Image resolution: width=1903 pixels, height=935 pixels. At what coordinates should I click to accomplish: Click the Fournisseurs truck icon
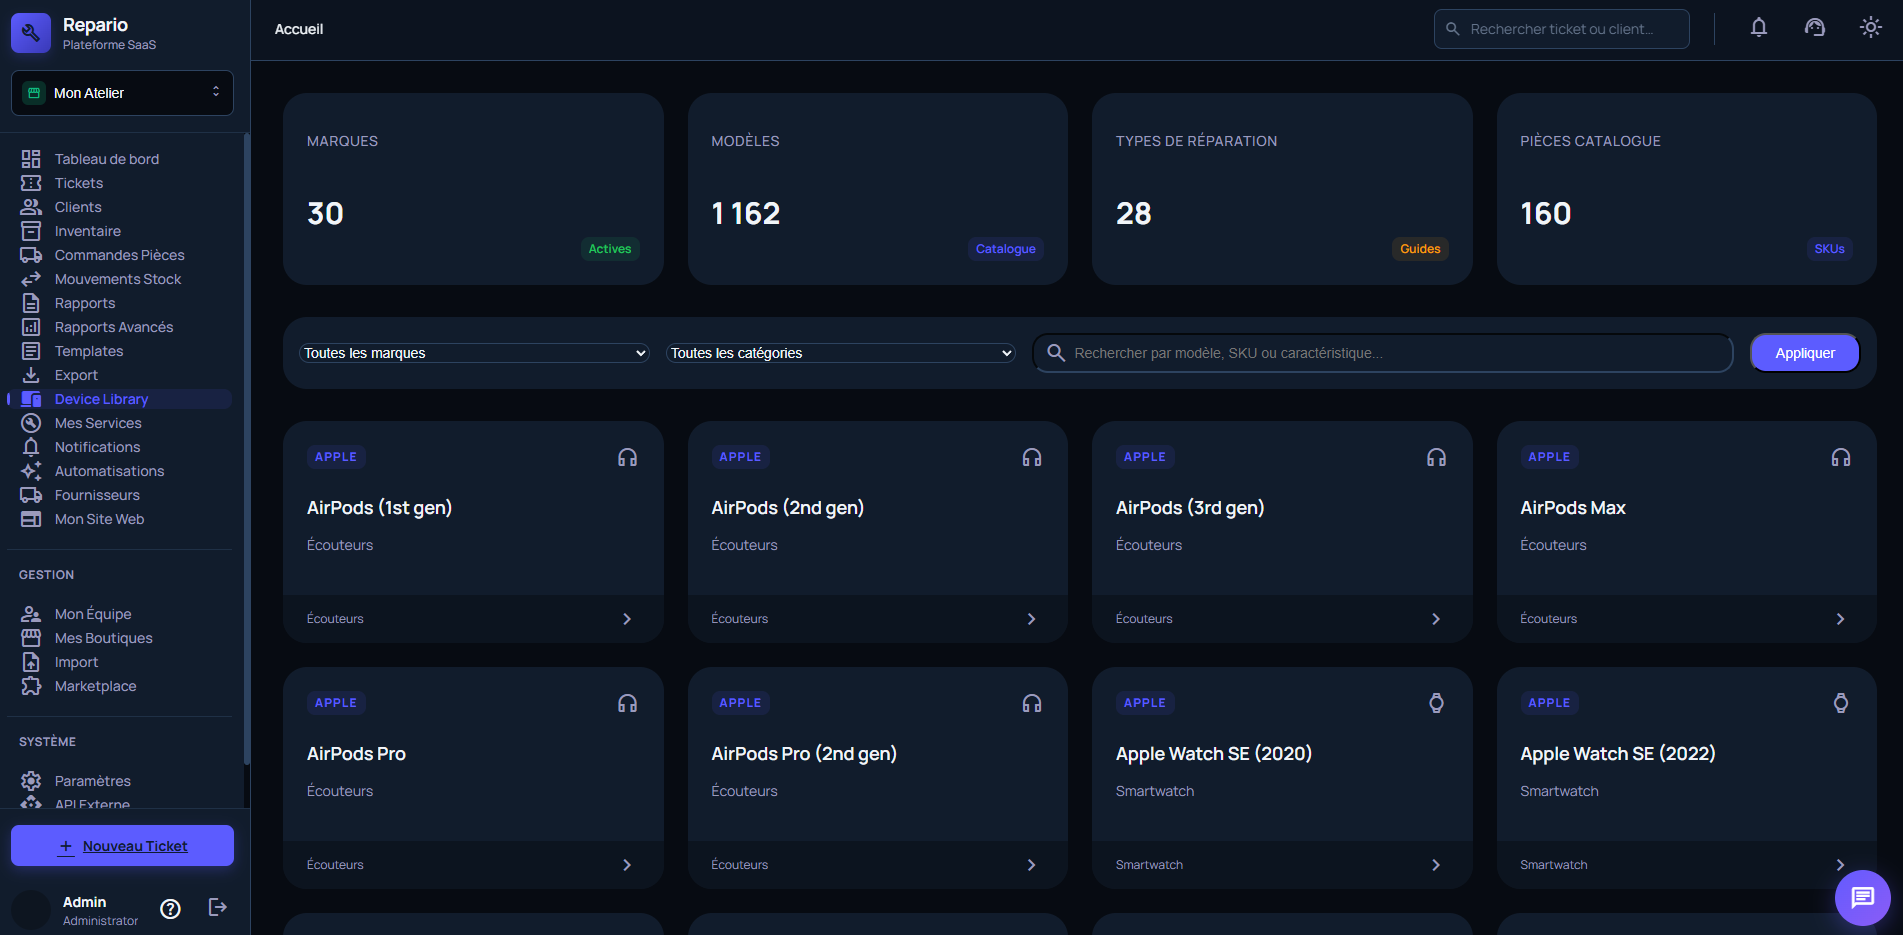31,495
